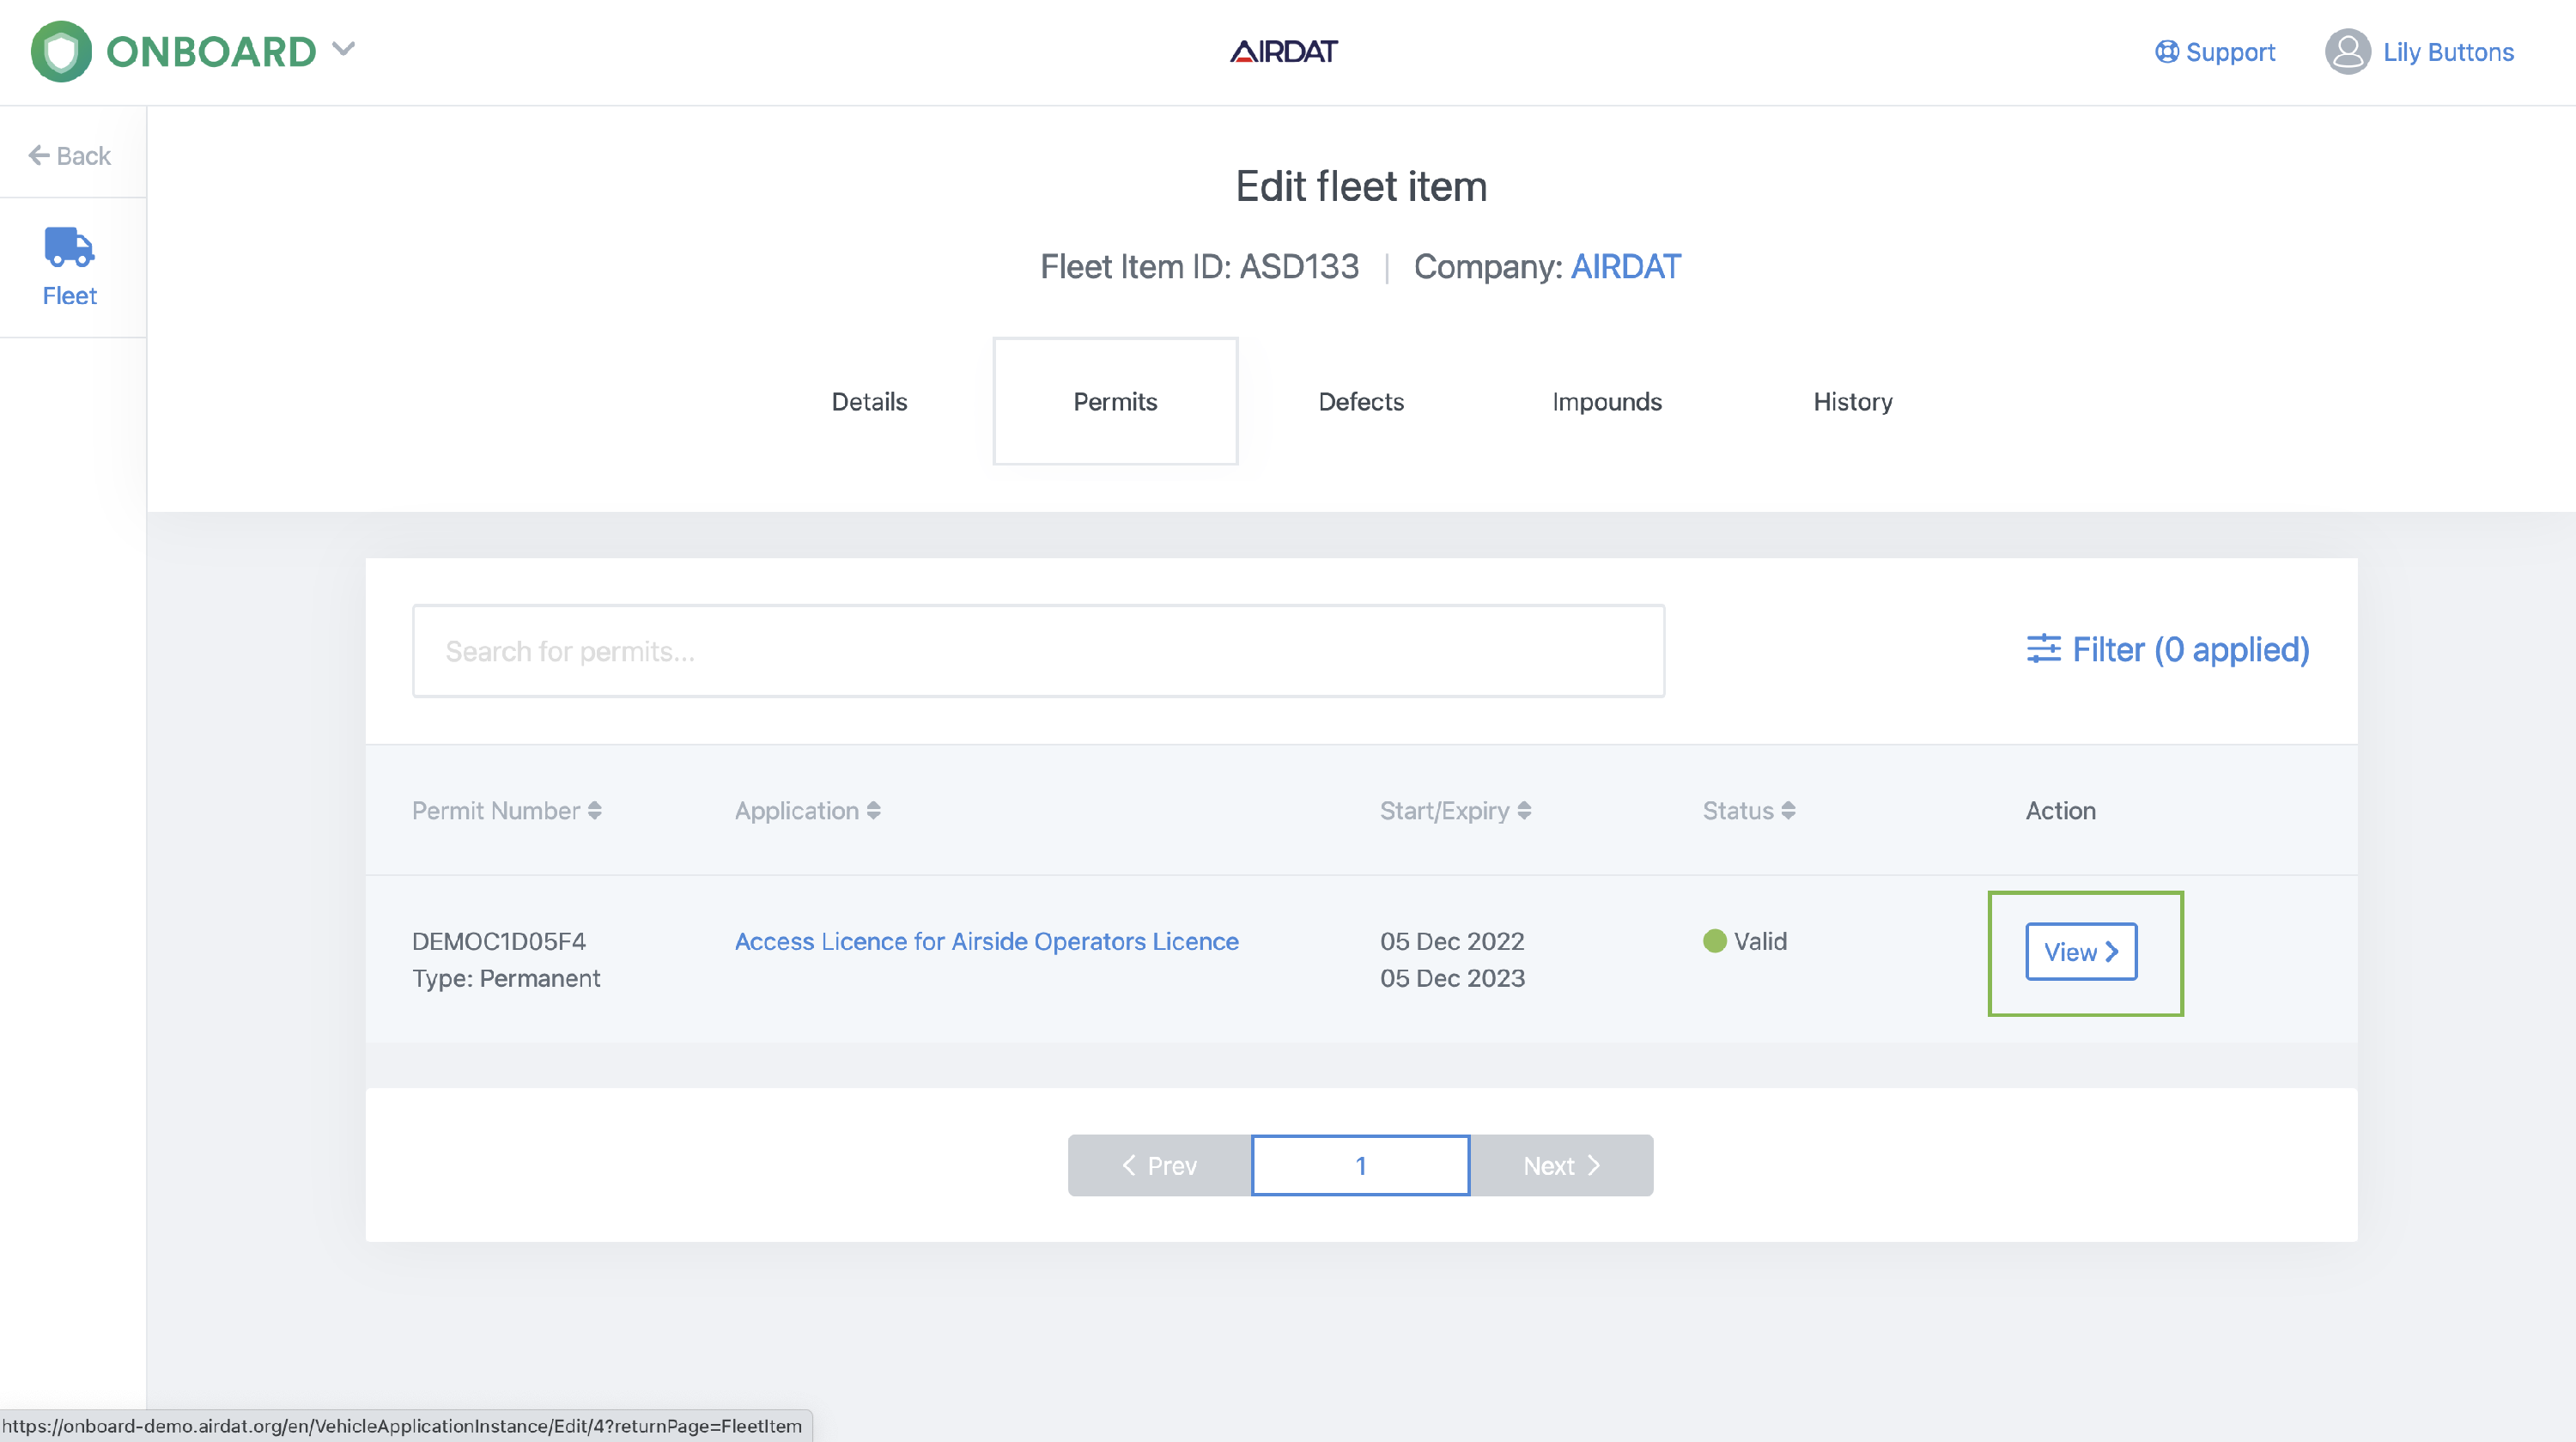2576x1442 pixels.
Task: Expand the ONBOARD app switcher chevron
Action: (343, 49)
